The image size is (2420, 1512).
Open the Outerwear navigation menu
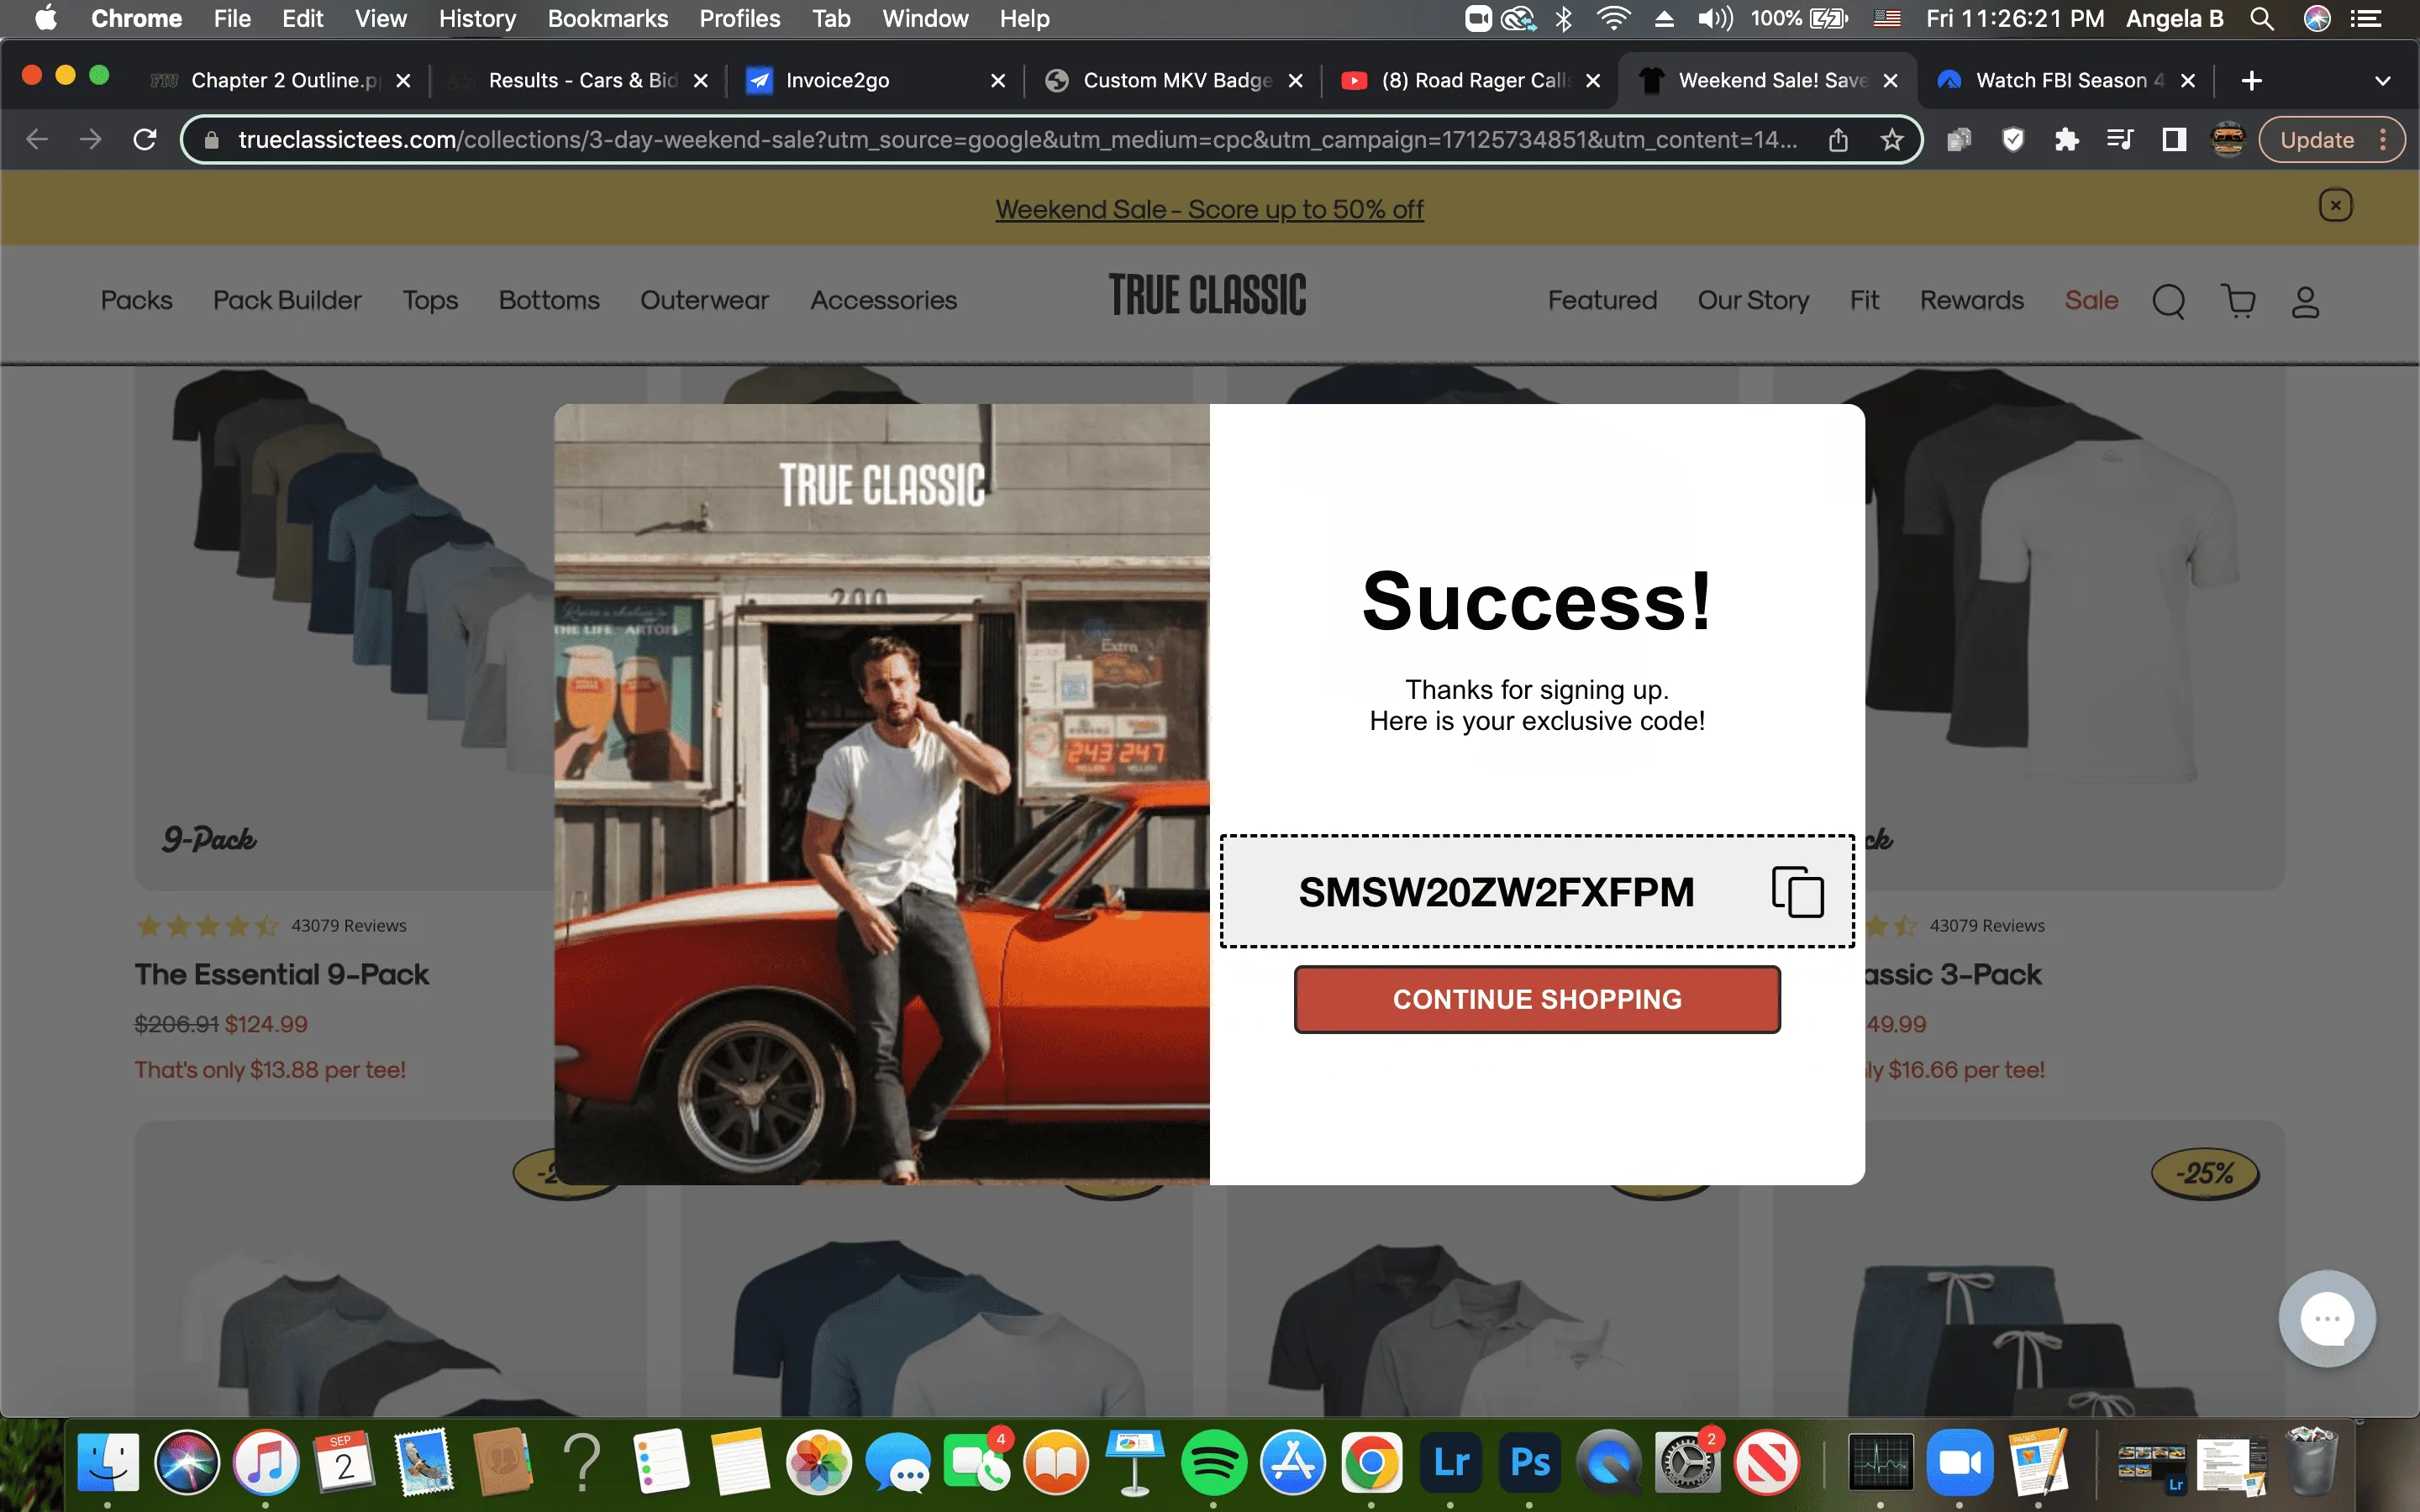(704, 300)
